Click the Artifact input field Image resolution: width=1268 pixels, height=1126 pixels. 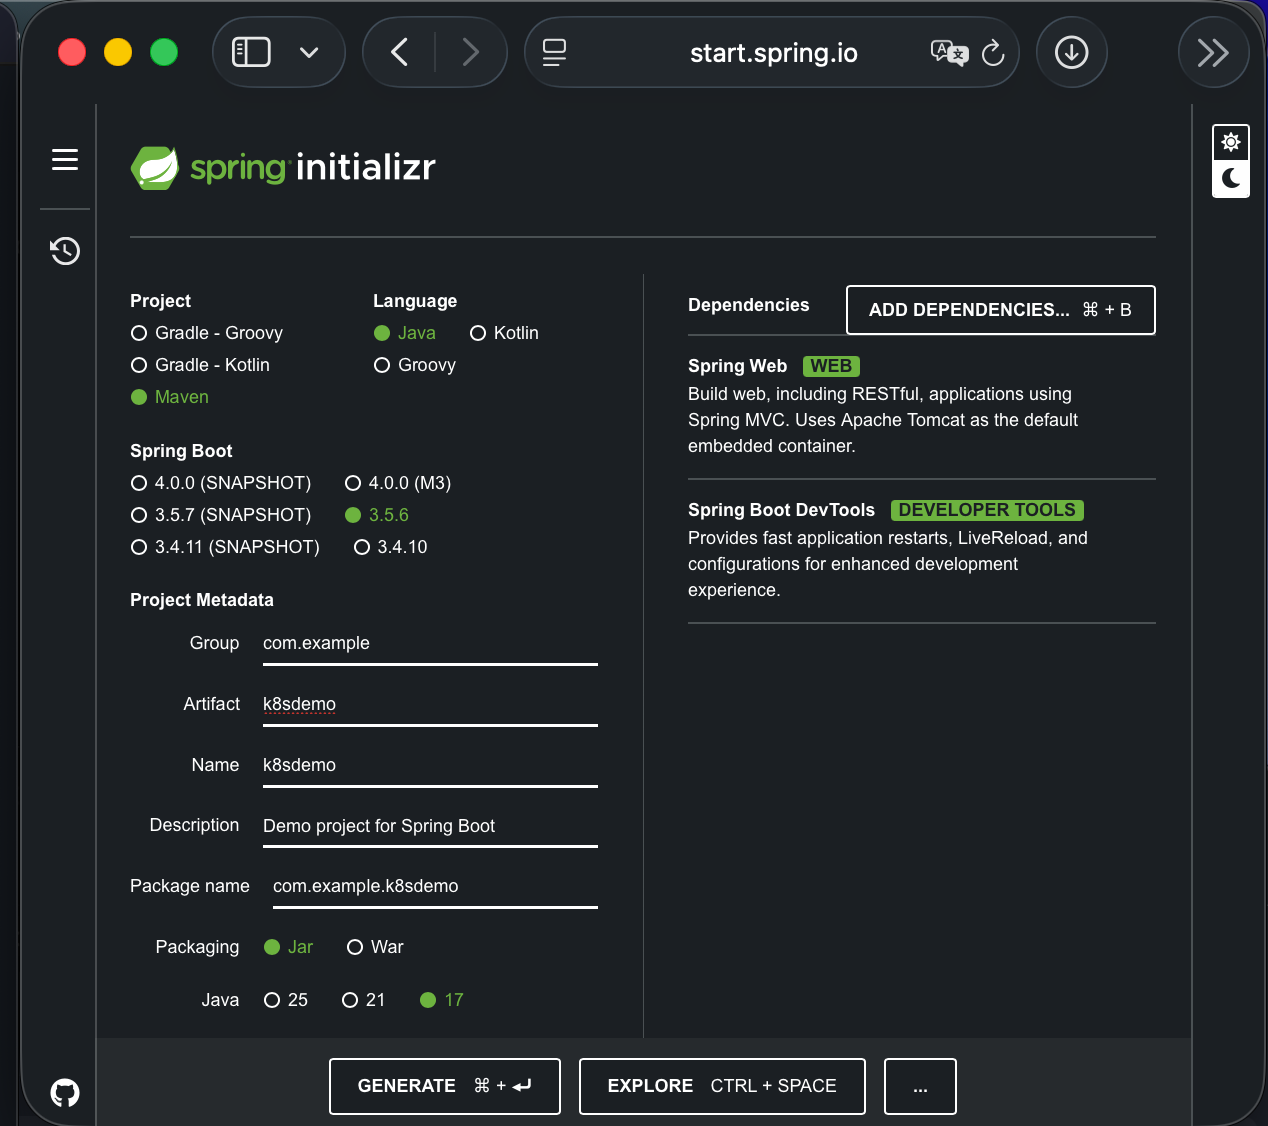430,704
